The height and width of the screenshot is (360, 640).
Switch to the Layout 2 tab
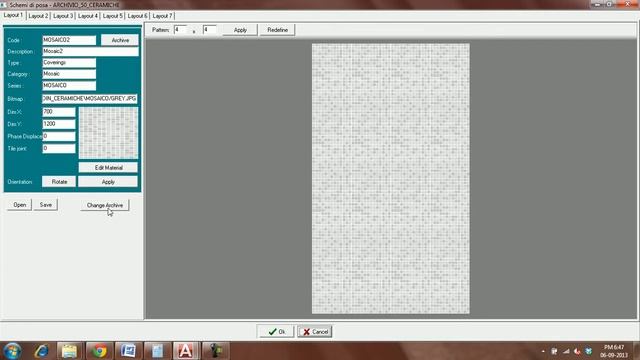pos(38,16)
